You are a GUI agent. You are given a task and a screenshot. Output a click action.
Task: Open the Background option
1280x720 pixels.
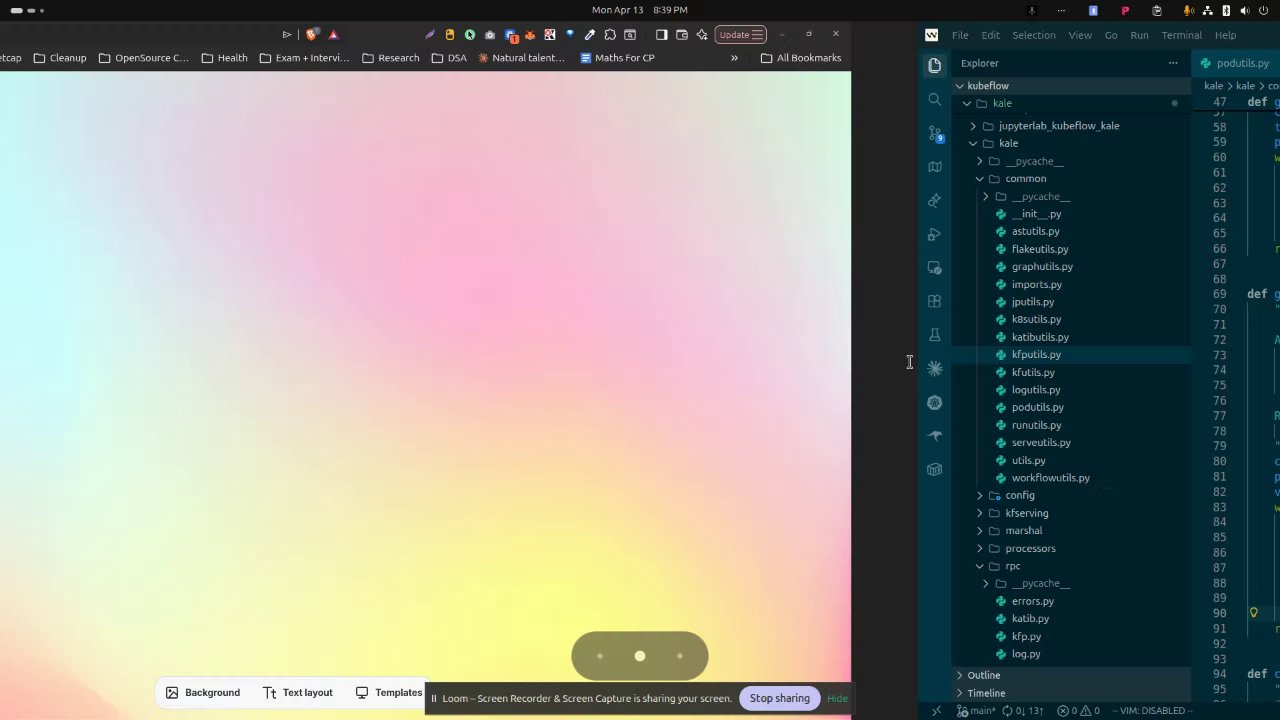point(203,692)
